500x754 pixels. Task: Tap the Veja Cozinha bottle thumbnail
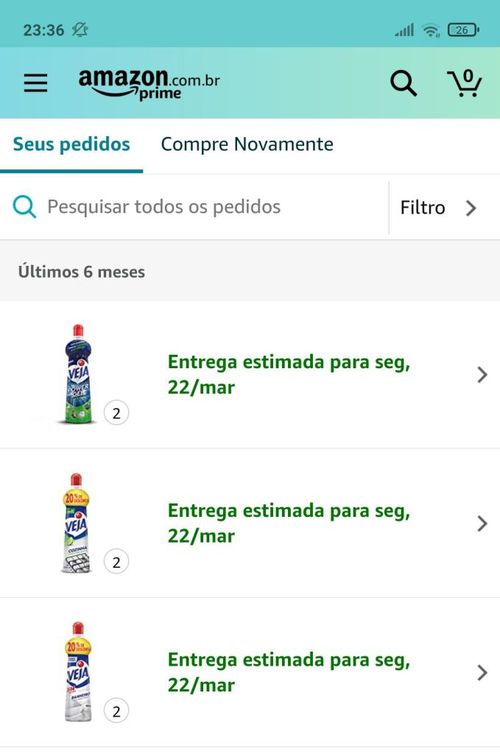tap(76, 523)
